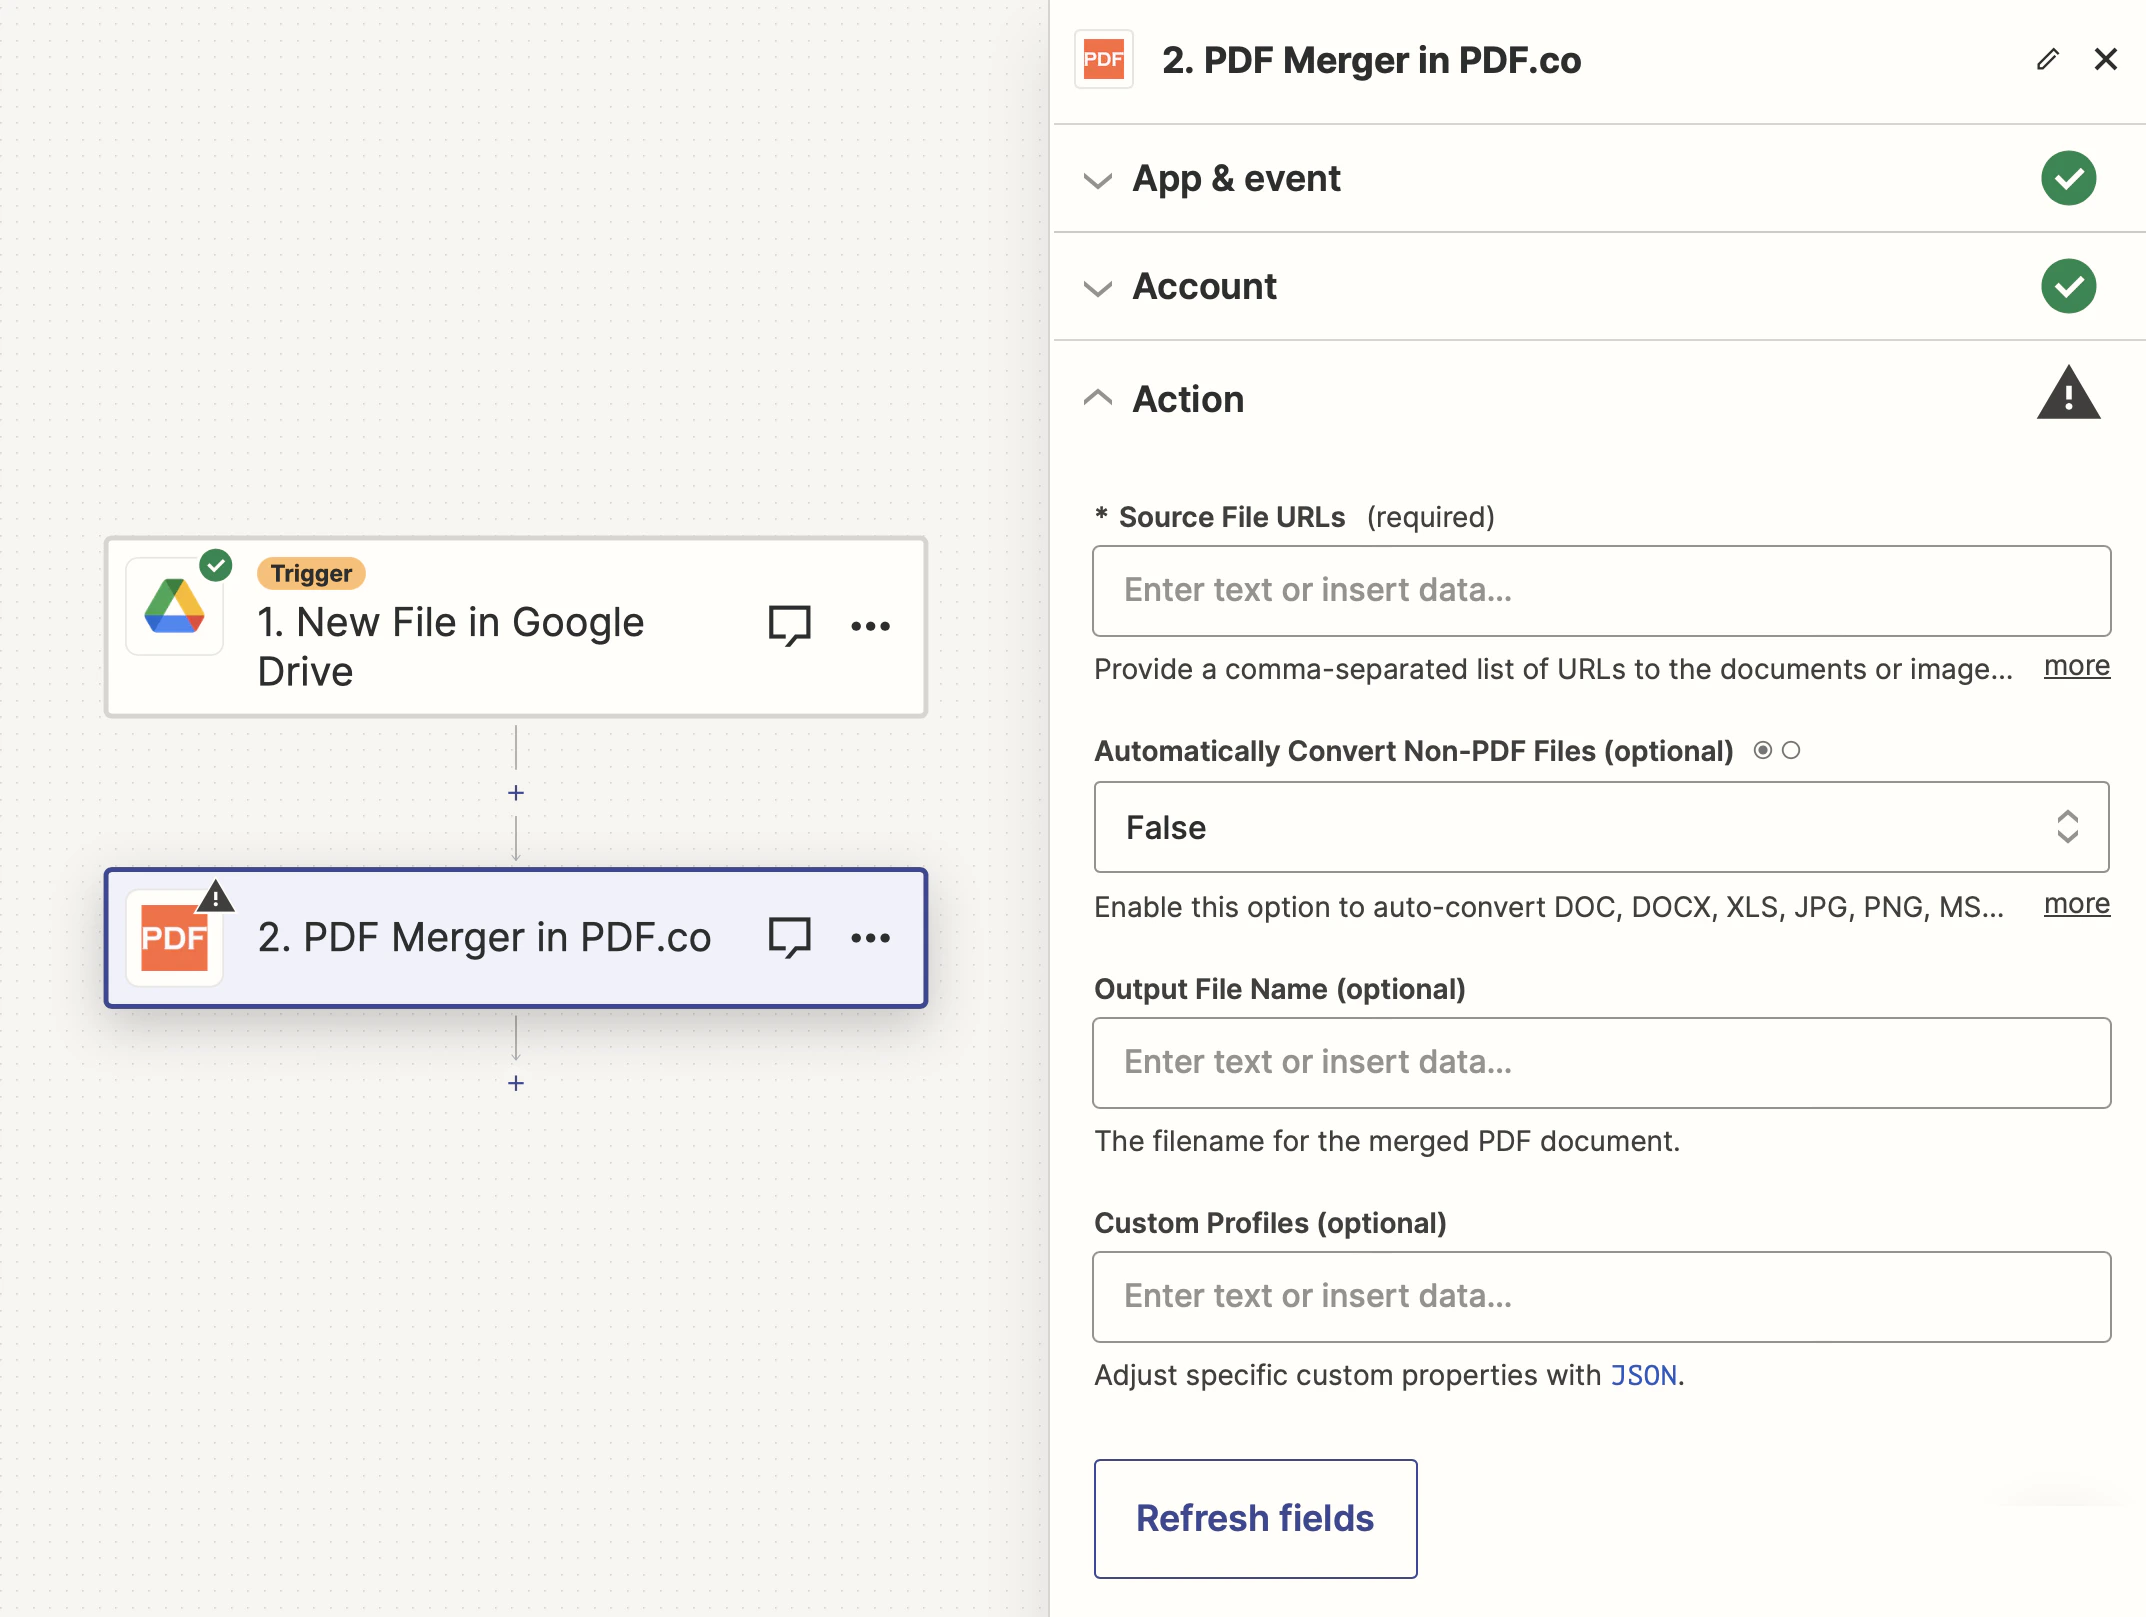Open comment icon on Google Drive step
This screenshot has height=1617, width=2146.
(789, 626)
